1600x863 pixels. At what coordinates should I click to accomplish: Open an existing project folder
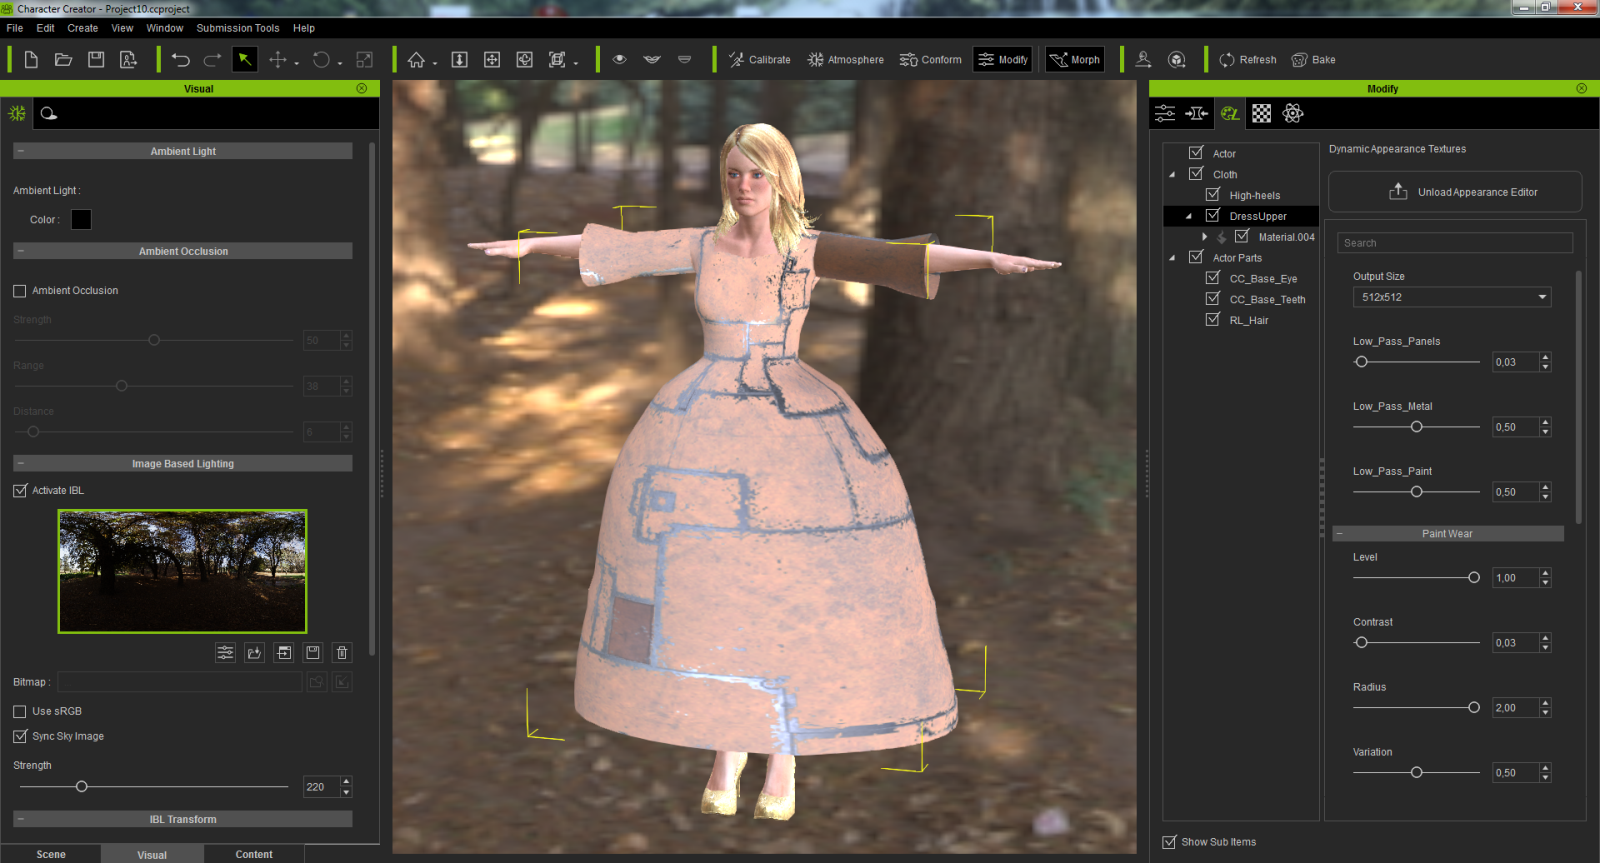(x=63, y=60)
